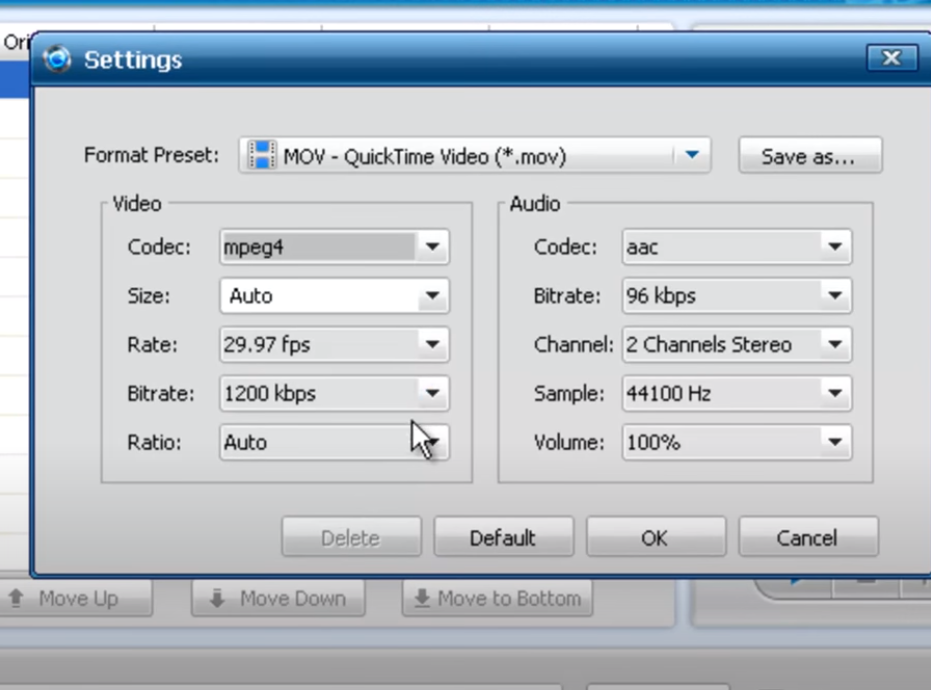The height and width of the screenshot is (690, 931).
Task: Click the Move Down arrow icon
Action: (x=217, y=598)
